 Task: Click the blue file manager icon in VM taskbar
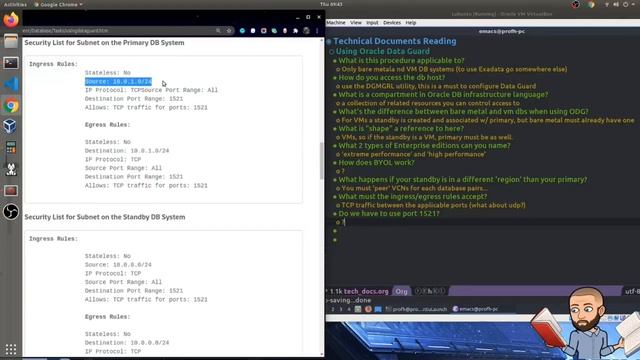pyautogui.click(x=378, y=309)
